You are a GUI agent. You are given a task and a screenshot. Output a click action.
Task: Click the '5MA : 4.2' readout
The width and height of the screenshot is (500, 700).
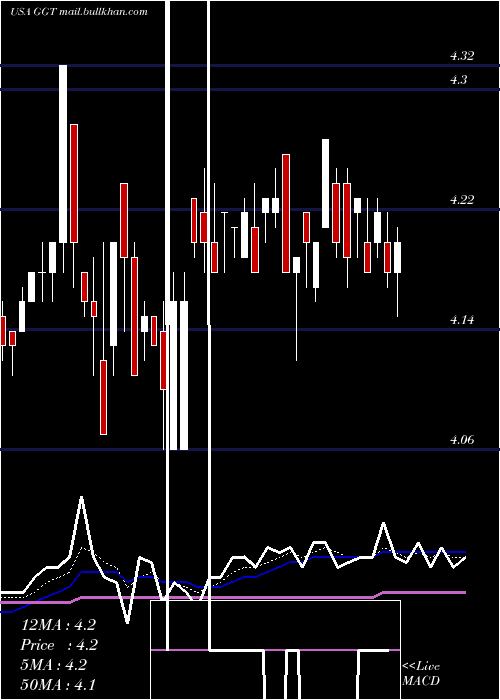click(53, 665)
